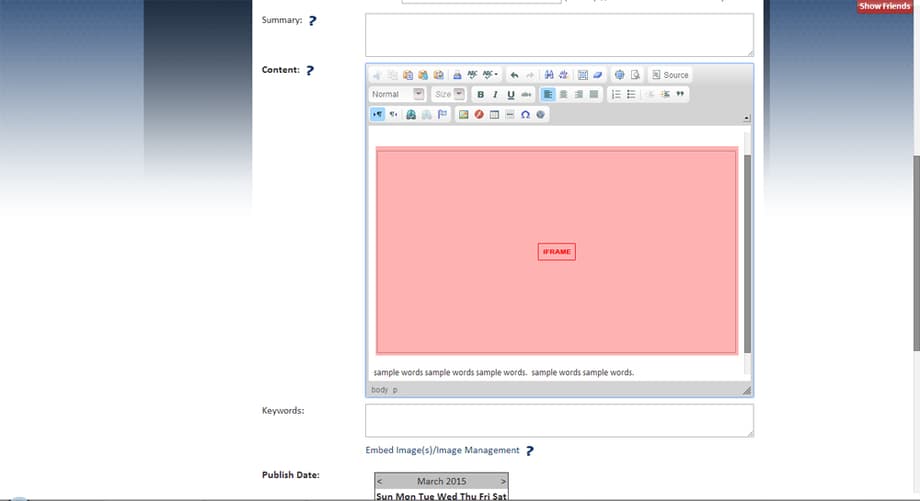
Task: Click the Insert image icon
Action: tap(464, 114)
